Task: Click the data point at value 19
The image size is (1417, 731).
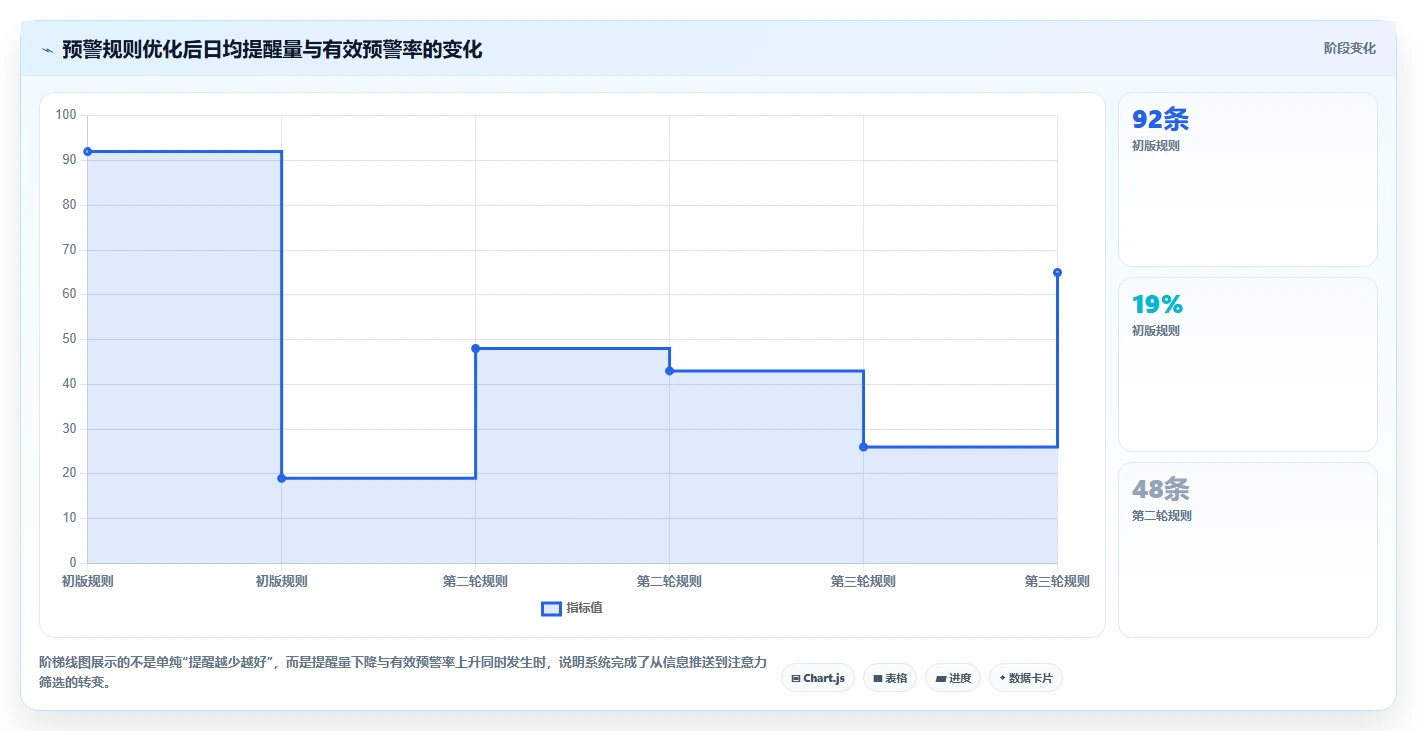Action: [282, 478]
